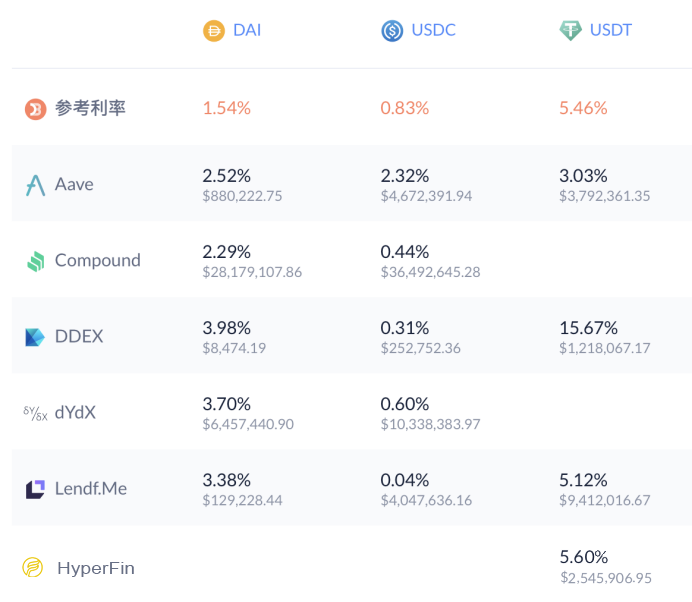Click Lendf.Me USDC rate 0.04%

405,480
